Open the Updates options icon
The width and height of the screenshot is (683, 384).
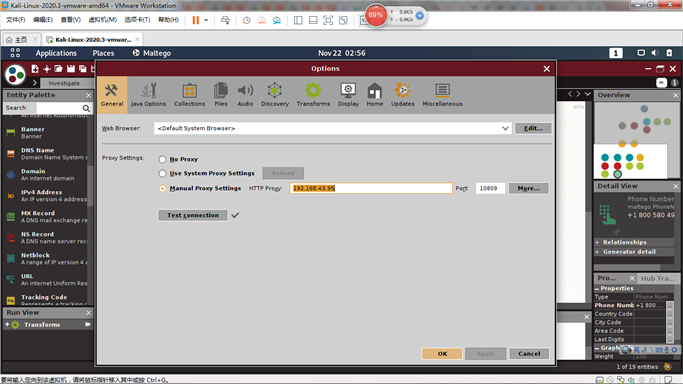point(402,94)
